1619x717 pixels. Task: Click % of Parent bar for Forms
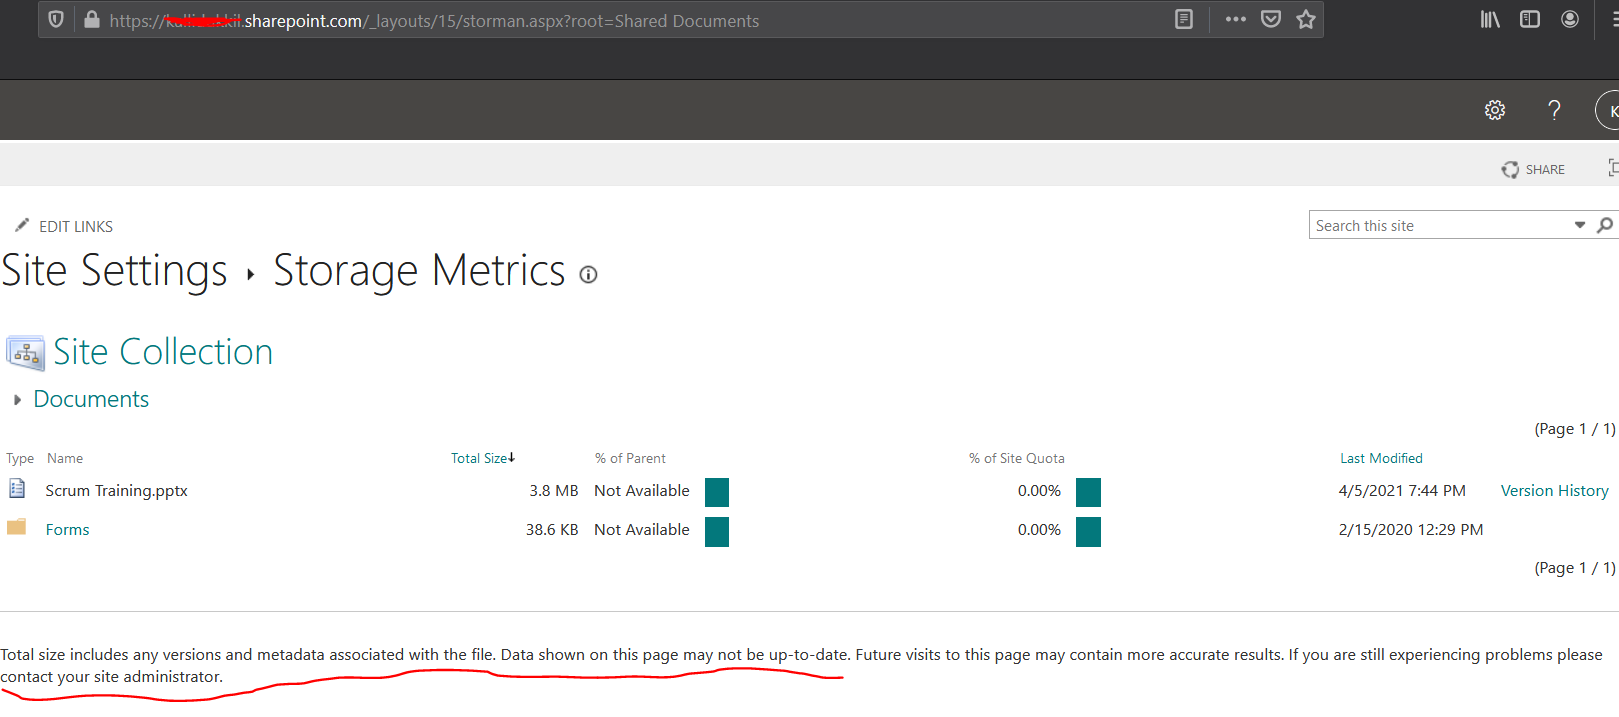(x=717, y=532)
